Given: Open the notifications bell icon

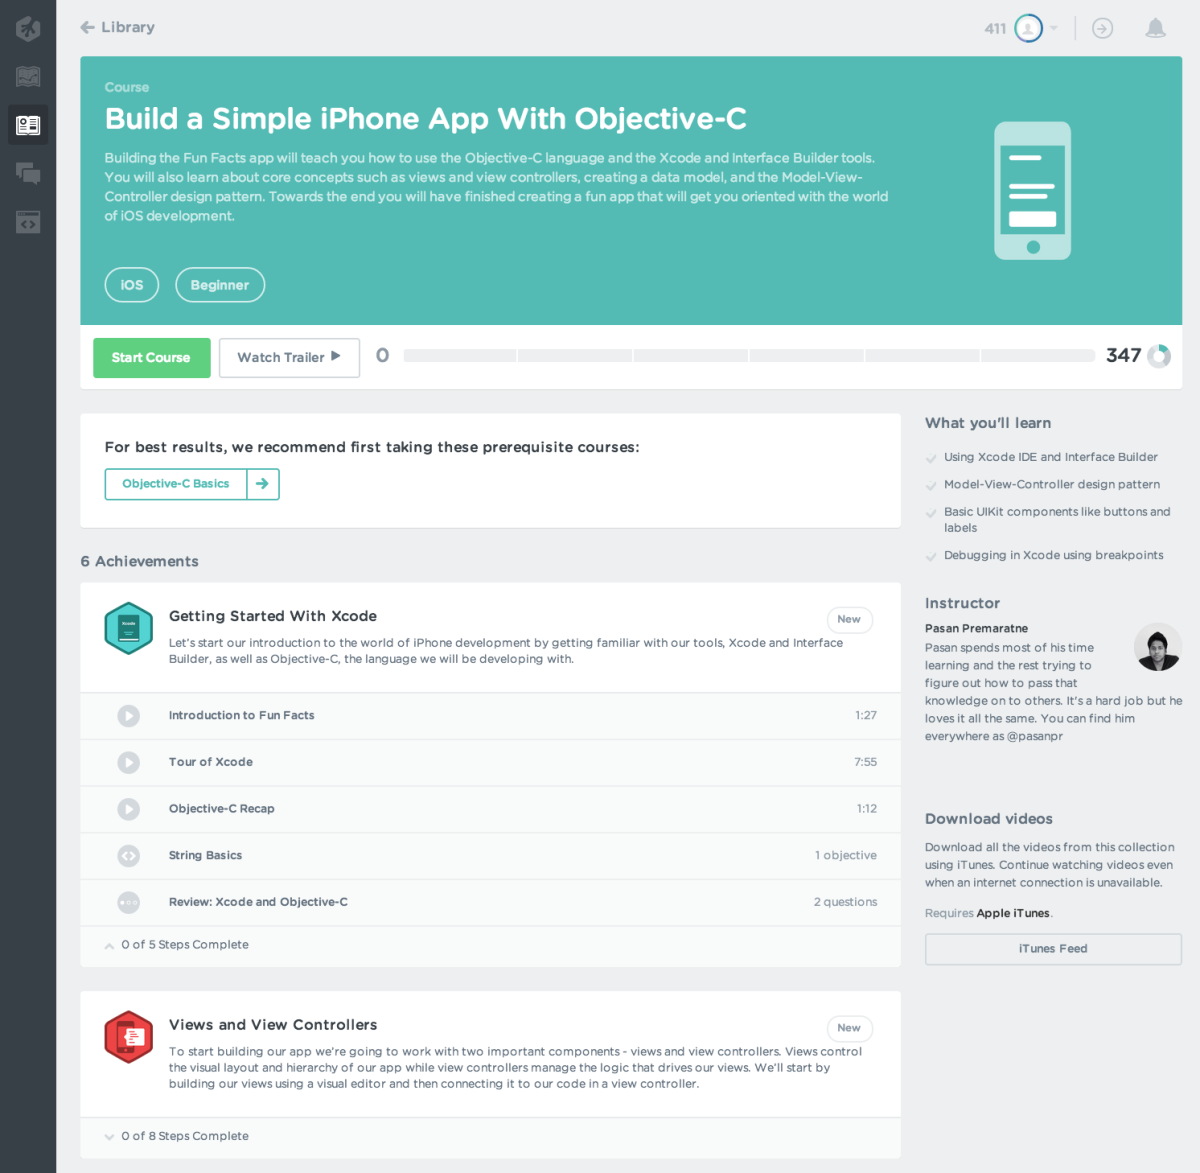Looking at the screenshot, I should (1155, 28).
